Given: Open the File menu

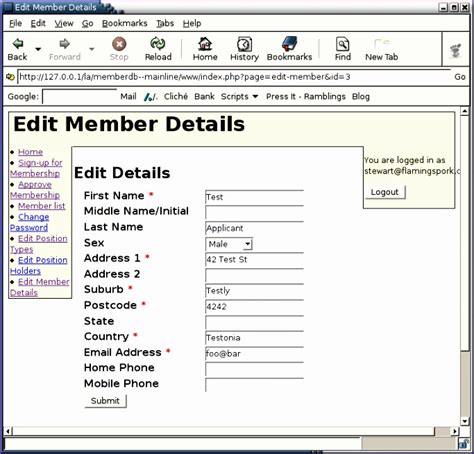Looking at the screenshot, I should pyautogui.click(x=15, y=24).
